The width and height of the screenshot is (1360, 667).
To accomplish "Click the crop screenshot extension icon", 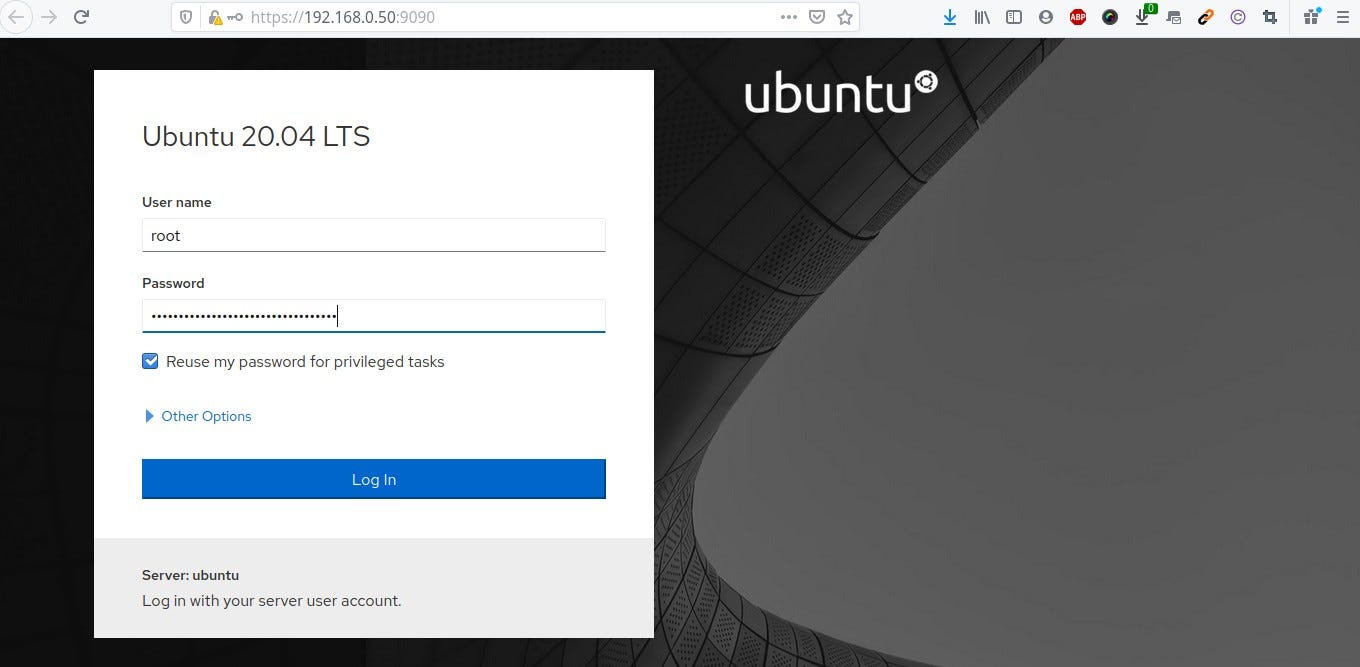I will (x=1270, y=17).
